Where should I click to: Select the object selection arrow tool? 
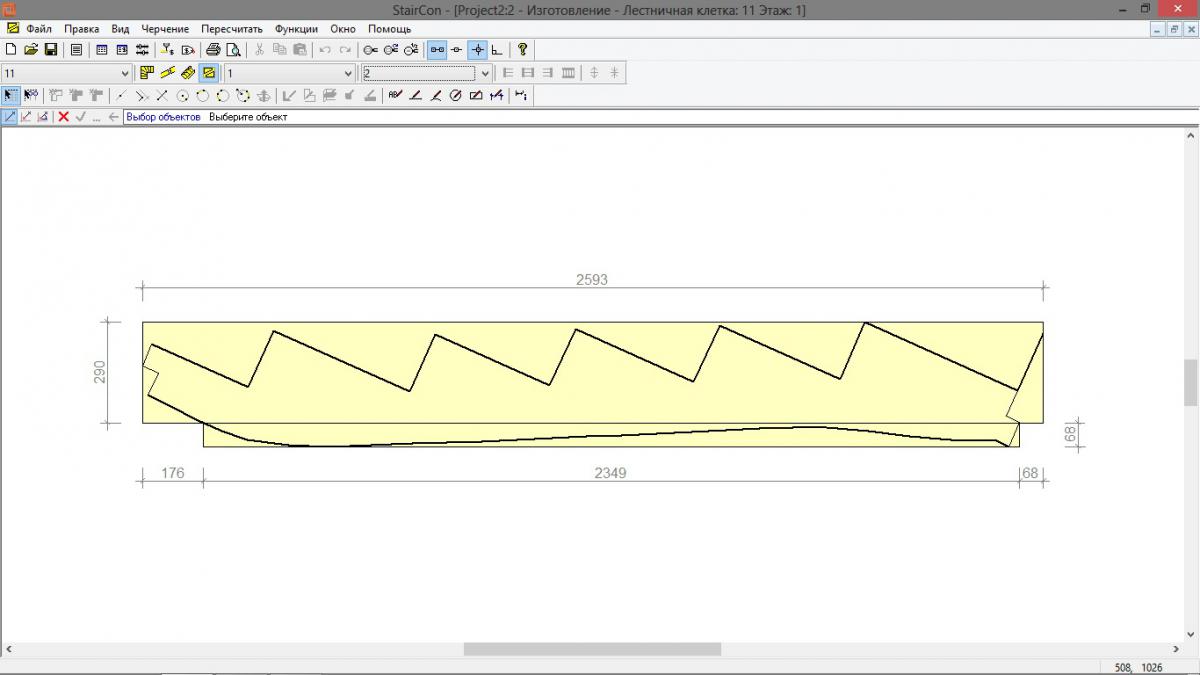click(x=10, y=95)
